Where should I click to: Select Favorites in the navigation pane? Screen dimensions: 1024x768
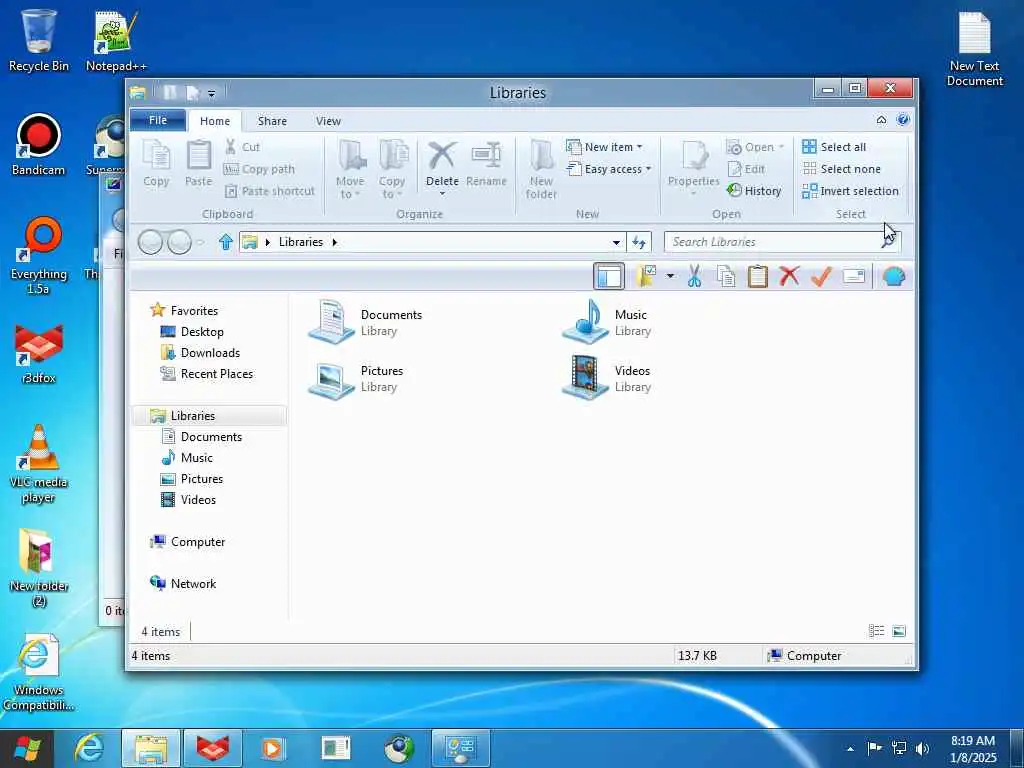[x=184, y=310]
